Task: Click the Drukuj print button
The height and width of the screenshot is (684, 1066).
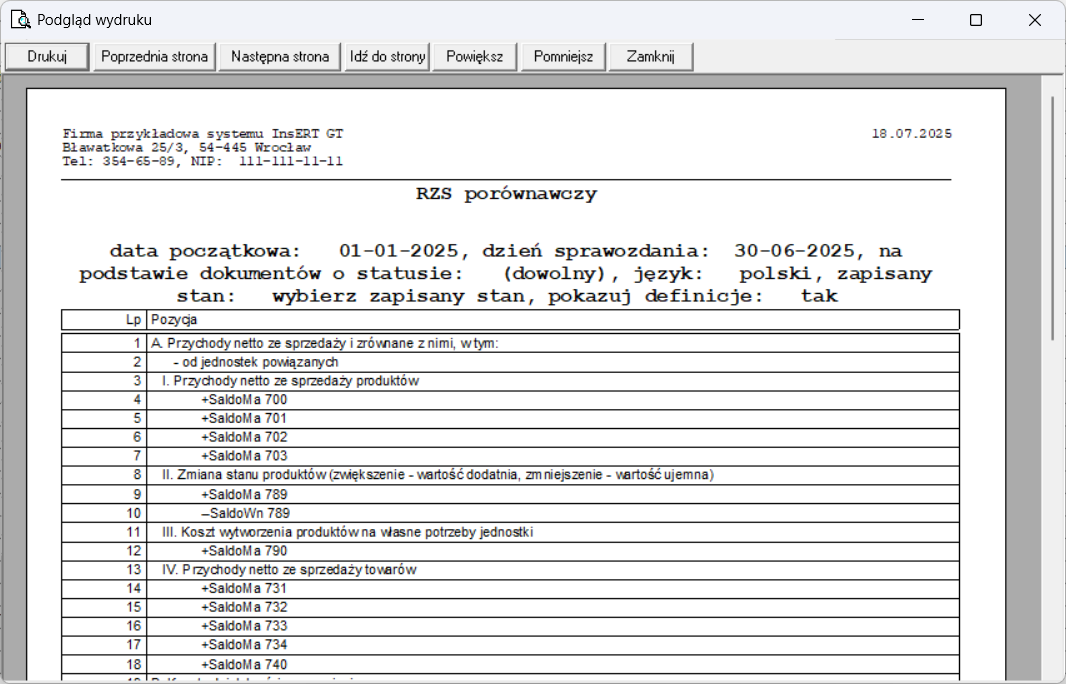Action: pyautogui.click(x=47, y=57)
